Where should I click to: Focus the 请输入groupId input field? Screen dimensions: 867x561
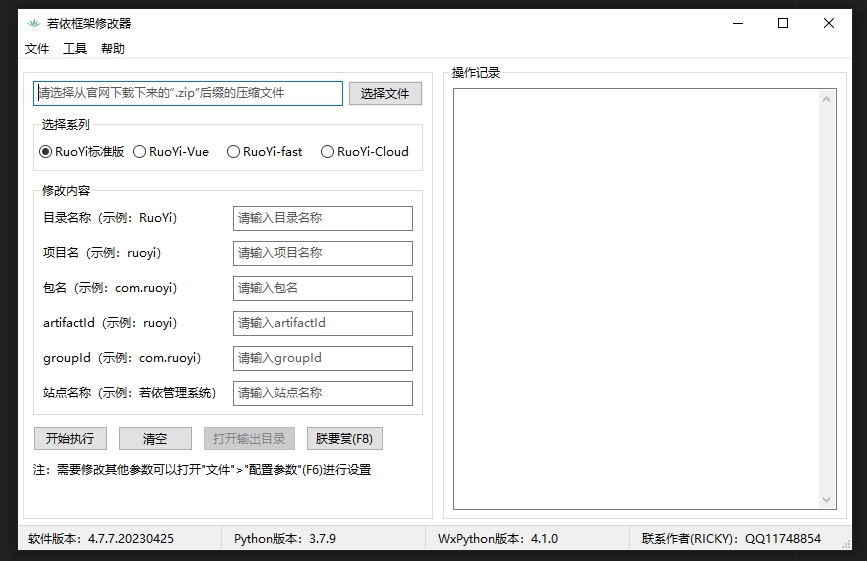coord(323,358)
